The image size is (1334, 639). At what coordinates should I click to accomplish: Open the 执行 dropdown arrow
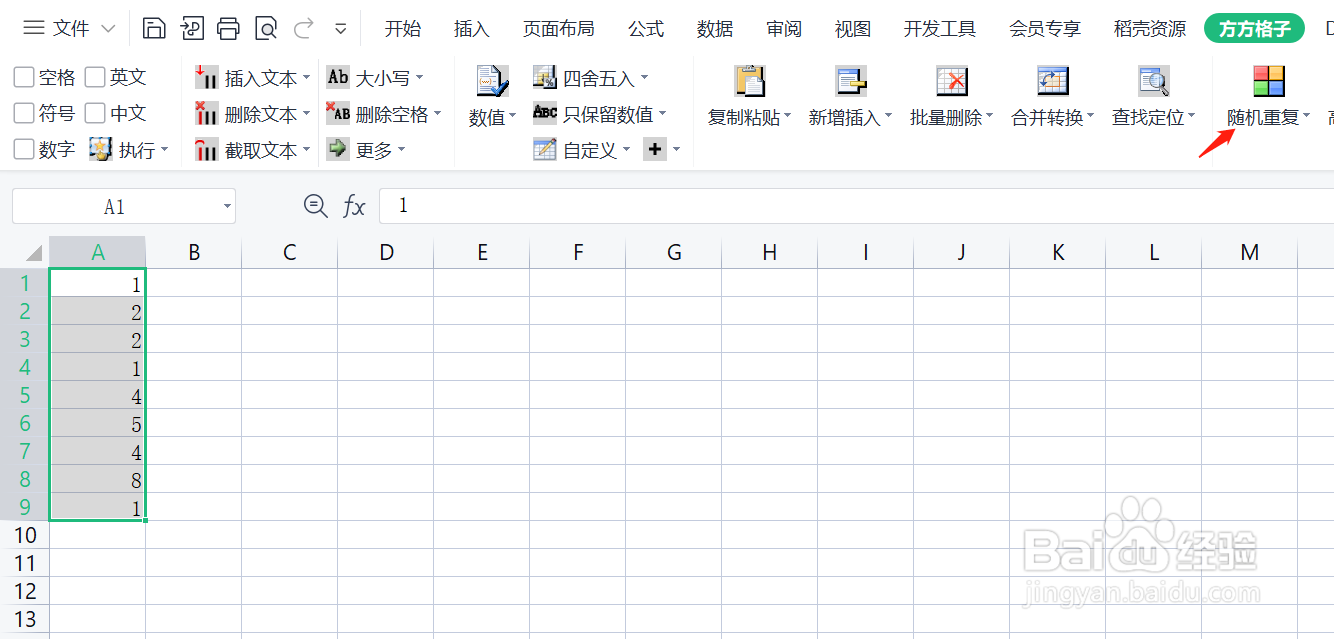(x=164, y=151)
